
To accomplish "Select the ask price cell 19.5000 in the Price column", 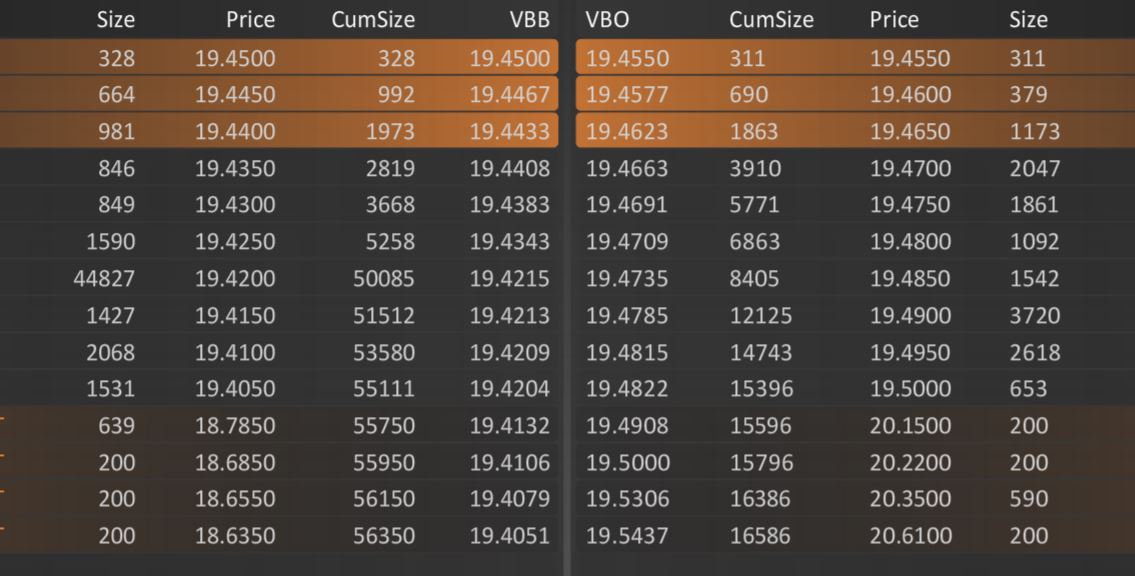I will pyautogui.click(x=910, y=389).
